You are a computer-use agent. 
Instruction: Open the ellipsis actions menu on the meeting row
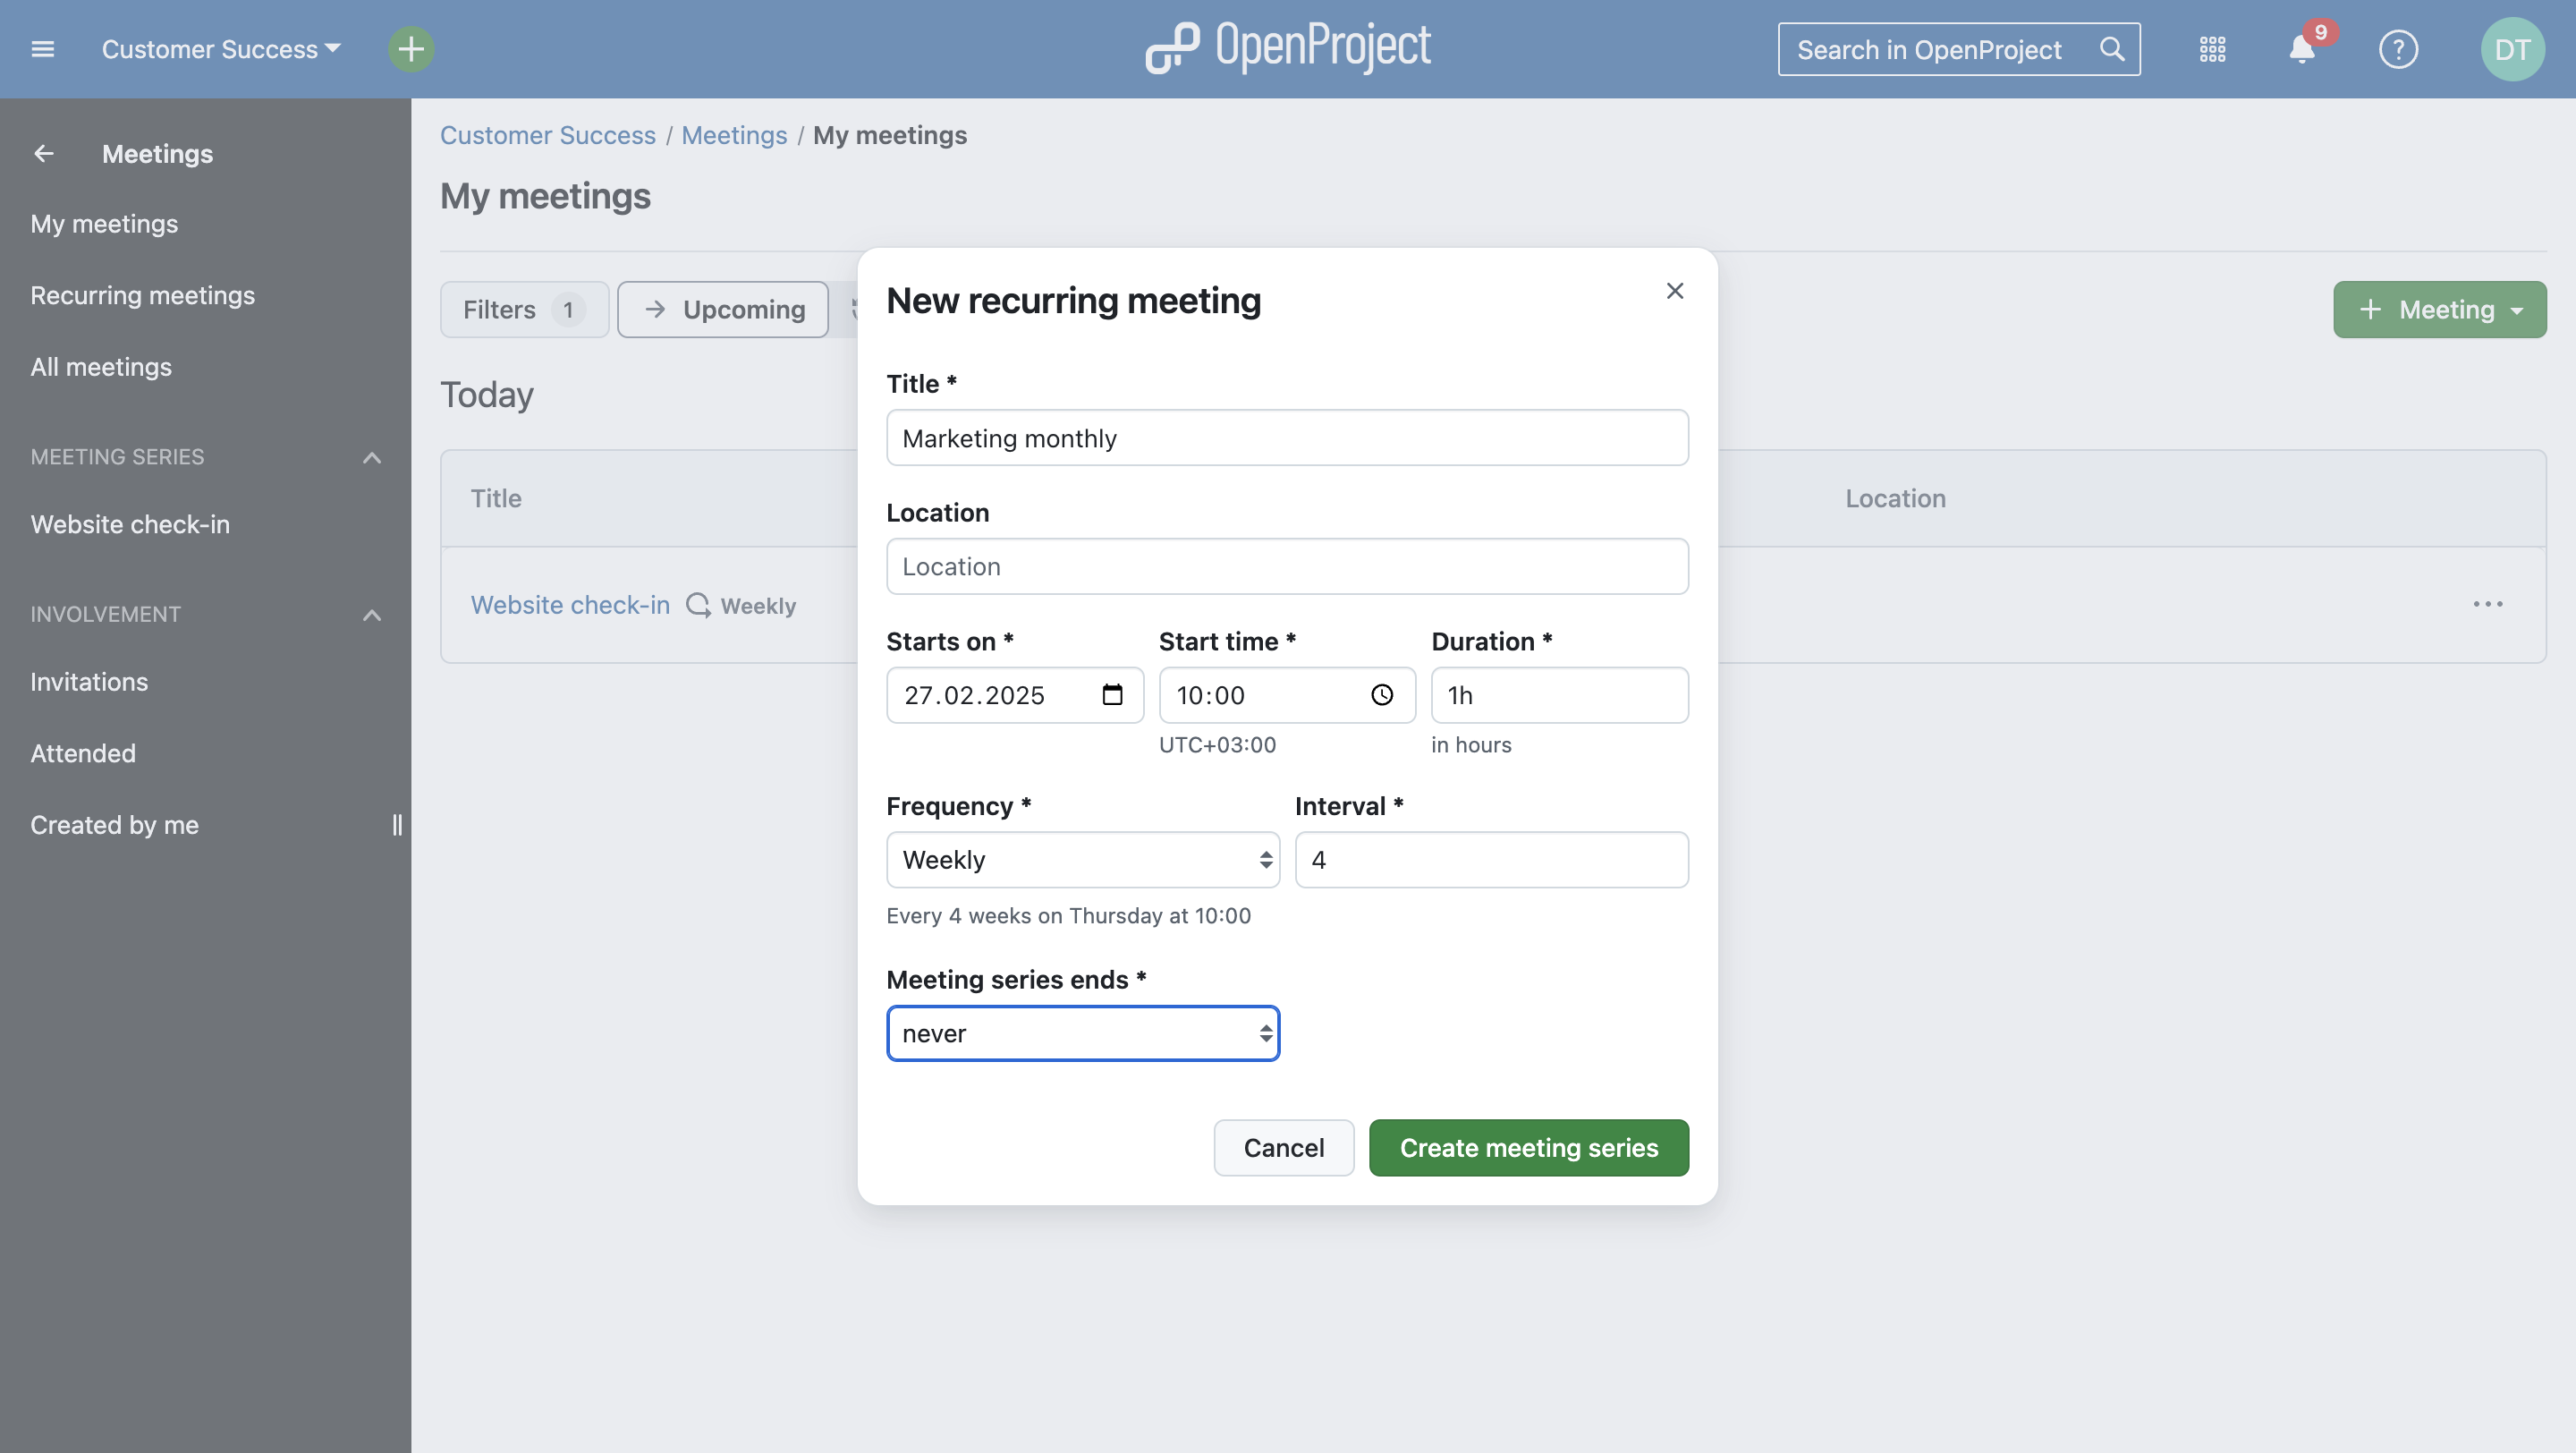coord(2489,604)
